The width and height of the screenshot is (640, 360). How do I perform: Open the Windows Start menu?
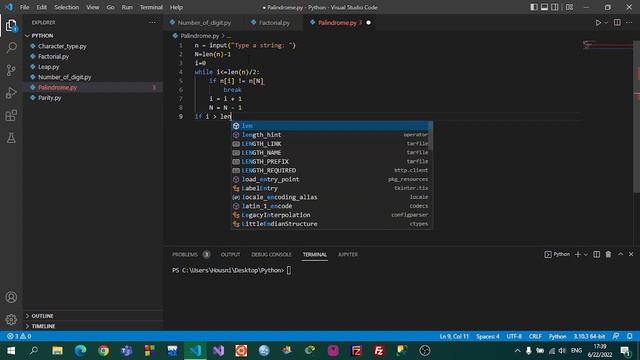[11, 351]
